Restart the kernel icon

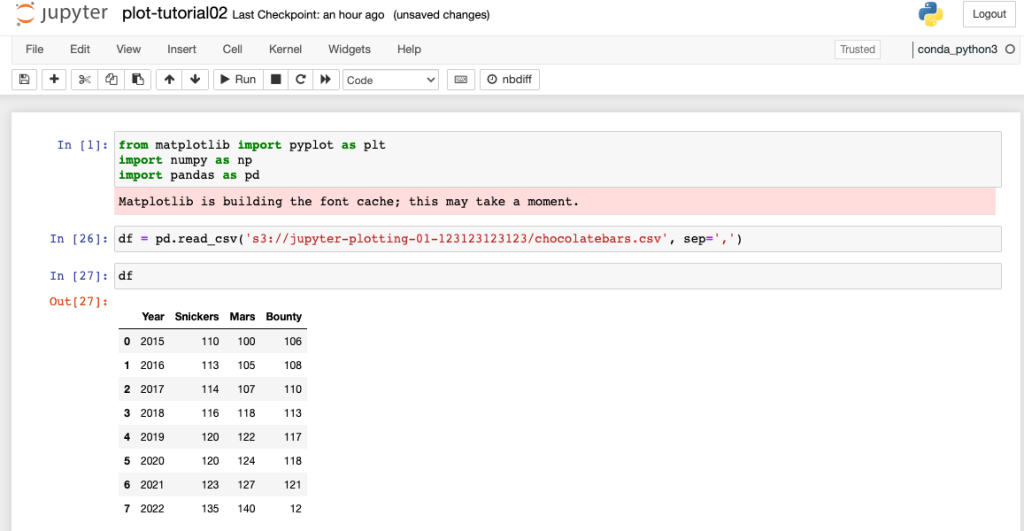[299, 79]
